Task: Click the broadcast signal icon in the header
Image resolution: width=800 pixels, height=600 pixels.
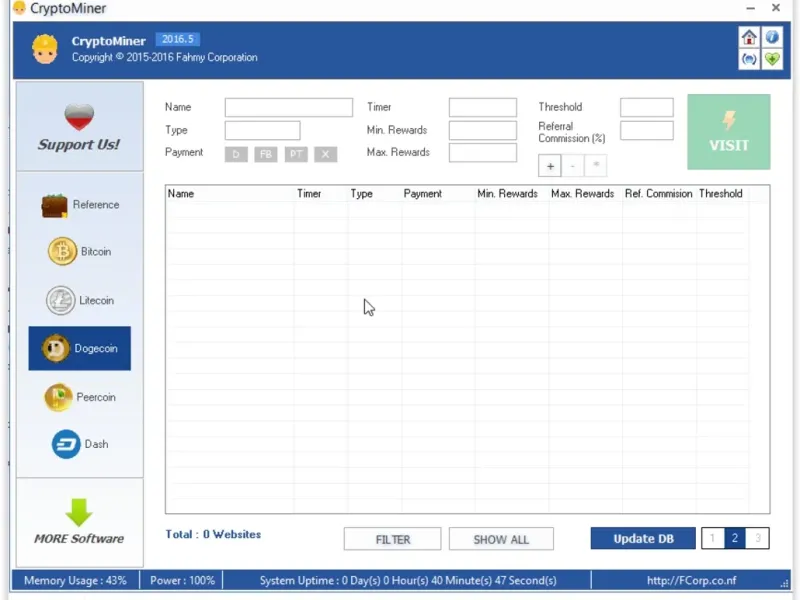Action: [x=748, y=59]
